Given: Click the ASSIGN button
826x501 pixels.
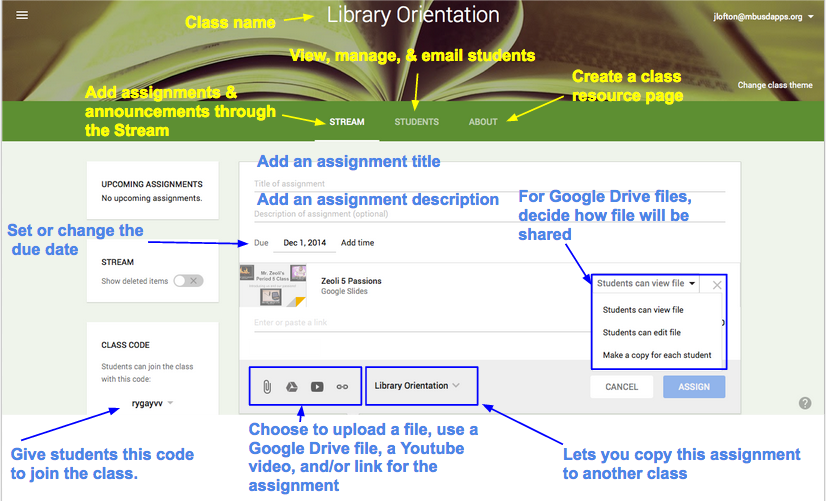Looking at the screenshot, I should pos(694,387).
